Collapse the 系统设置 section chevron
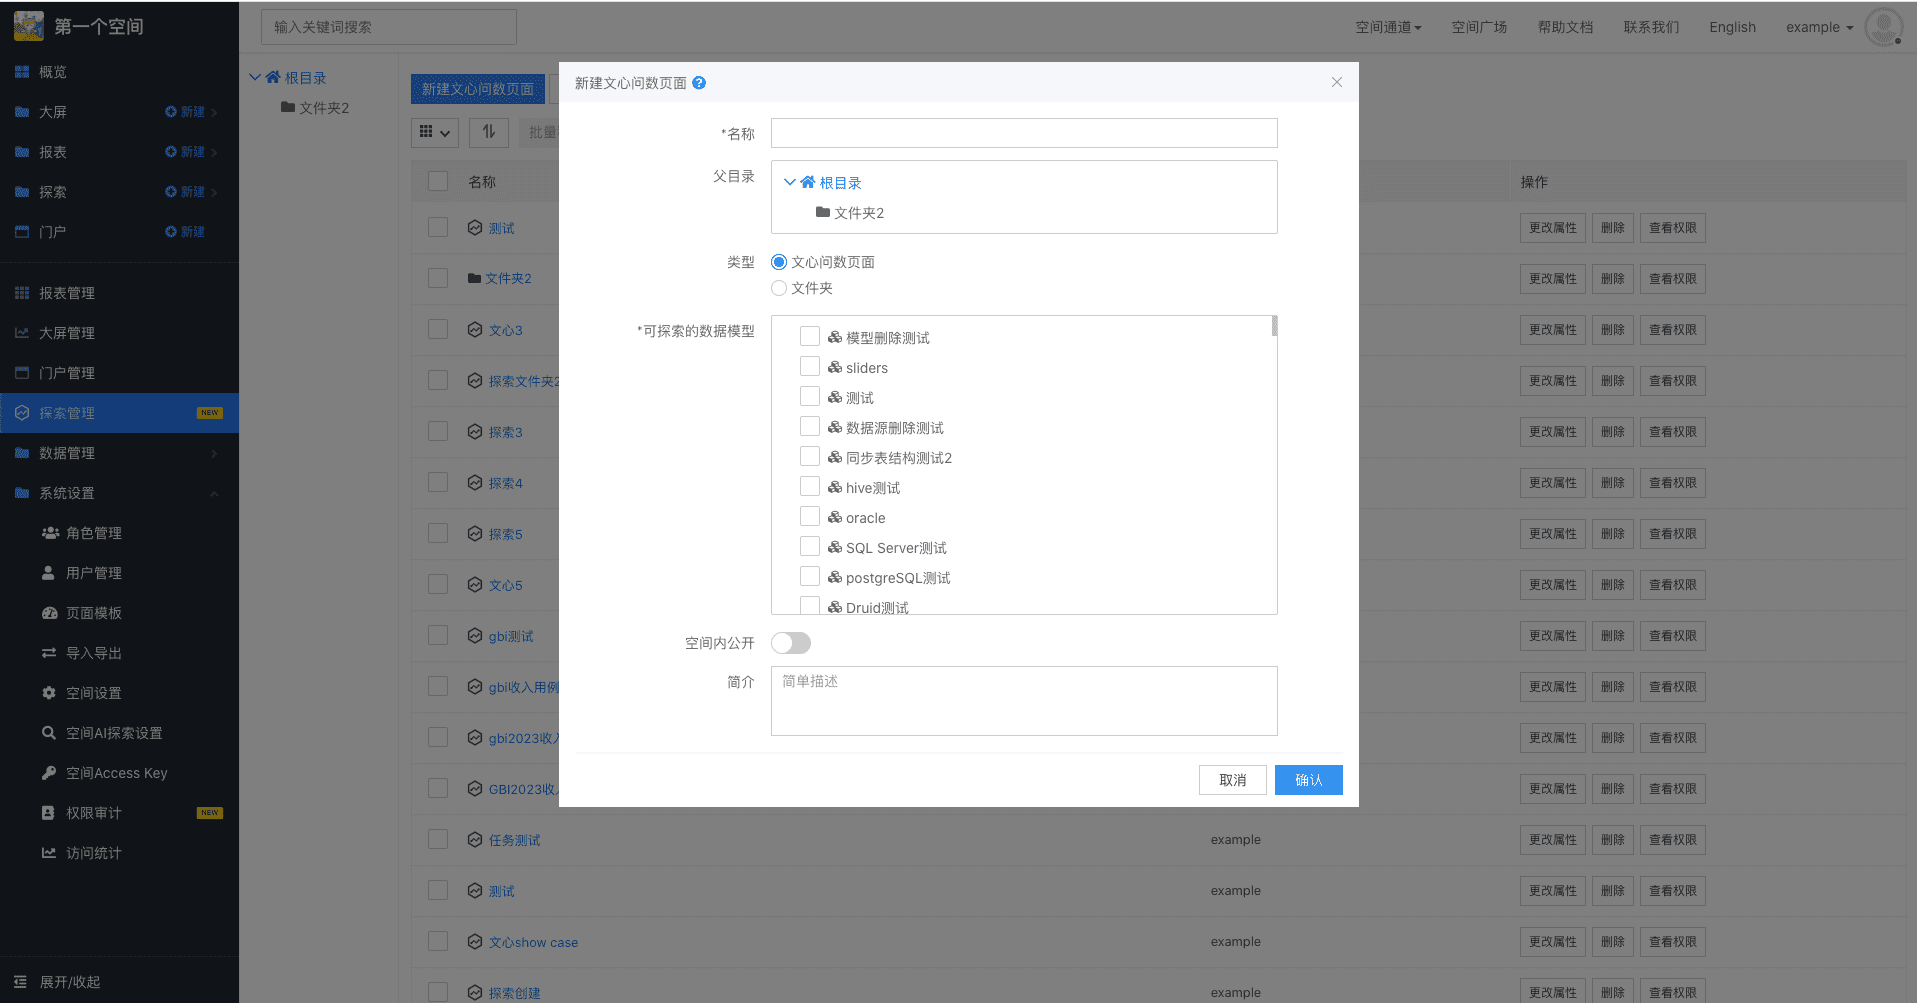 [215, 494]
